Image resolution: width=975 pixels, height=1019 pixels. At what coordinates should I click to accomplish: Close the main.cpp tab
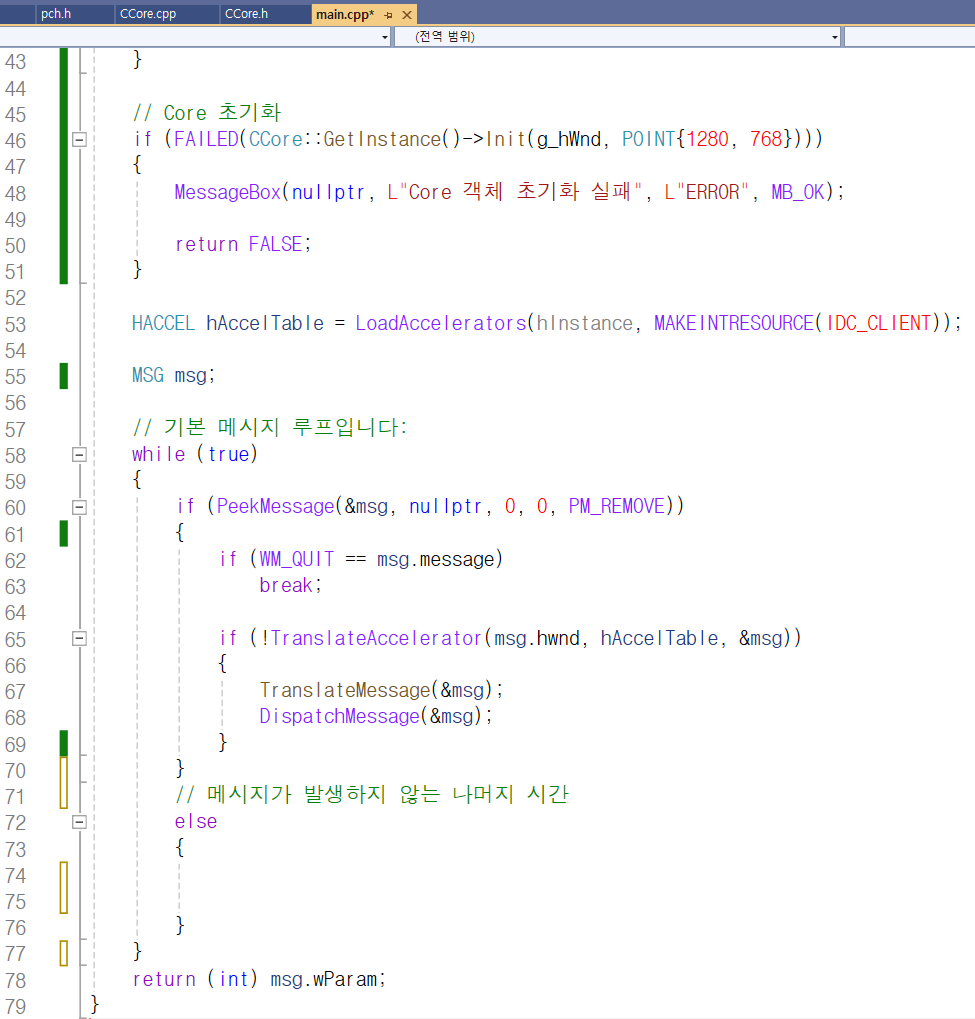(407, 15)
